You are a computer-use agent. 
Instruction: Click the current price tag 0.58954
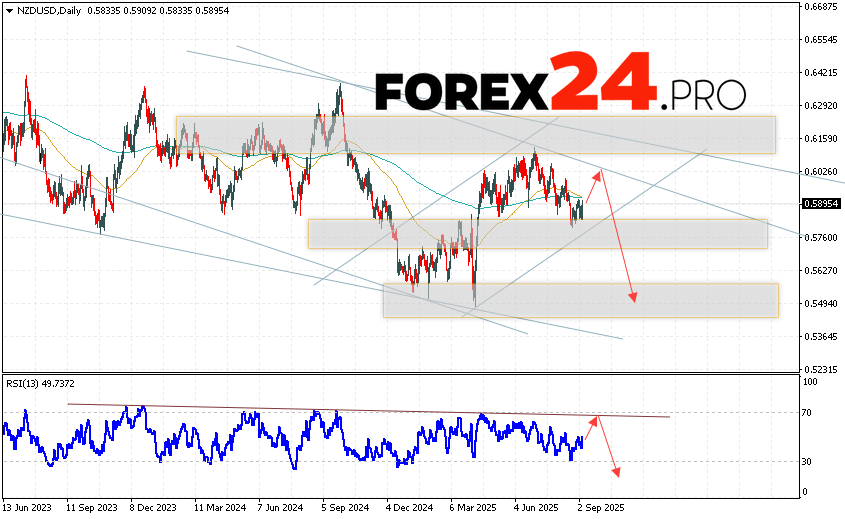click(821, 204)
